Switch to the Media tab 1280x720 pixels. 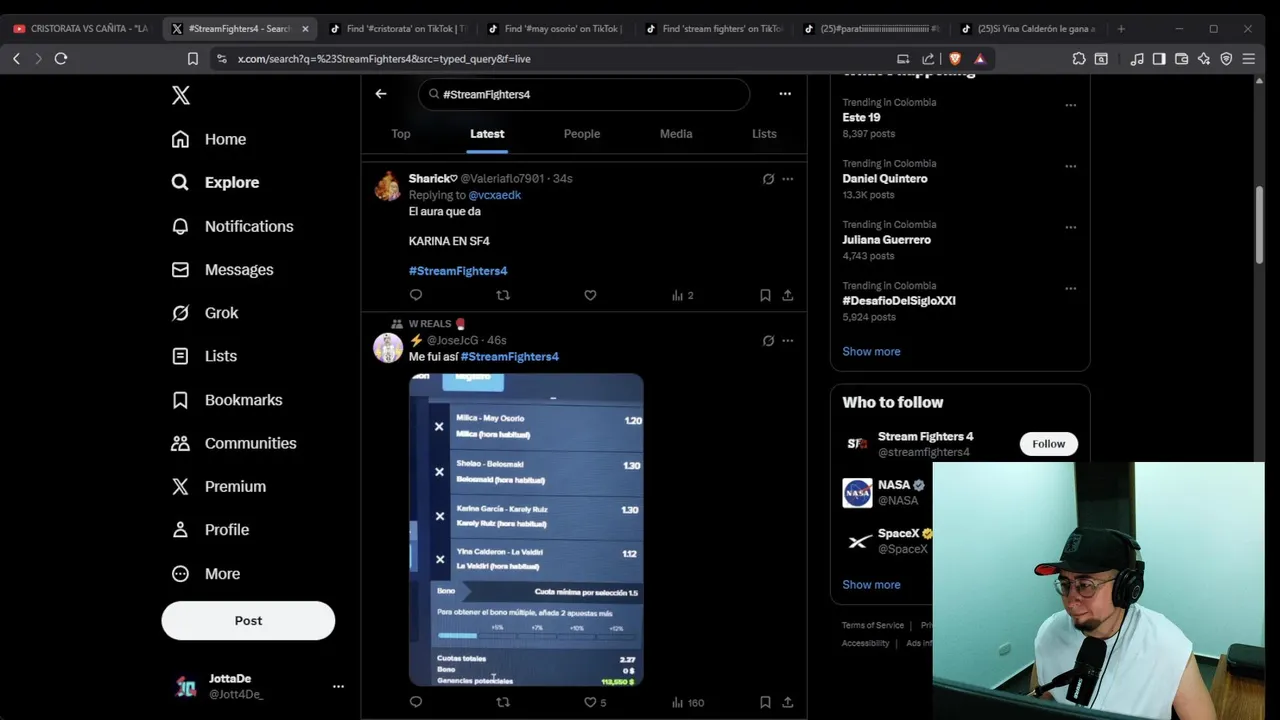tap(676, 133)
